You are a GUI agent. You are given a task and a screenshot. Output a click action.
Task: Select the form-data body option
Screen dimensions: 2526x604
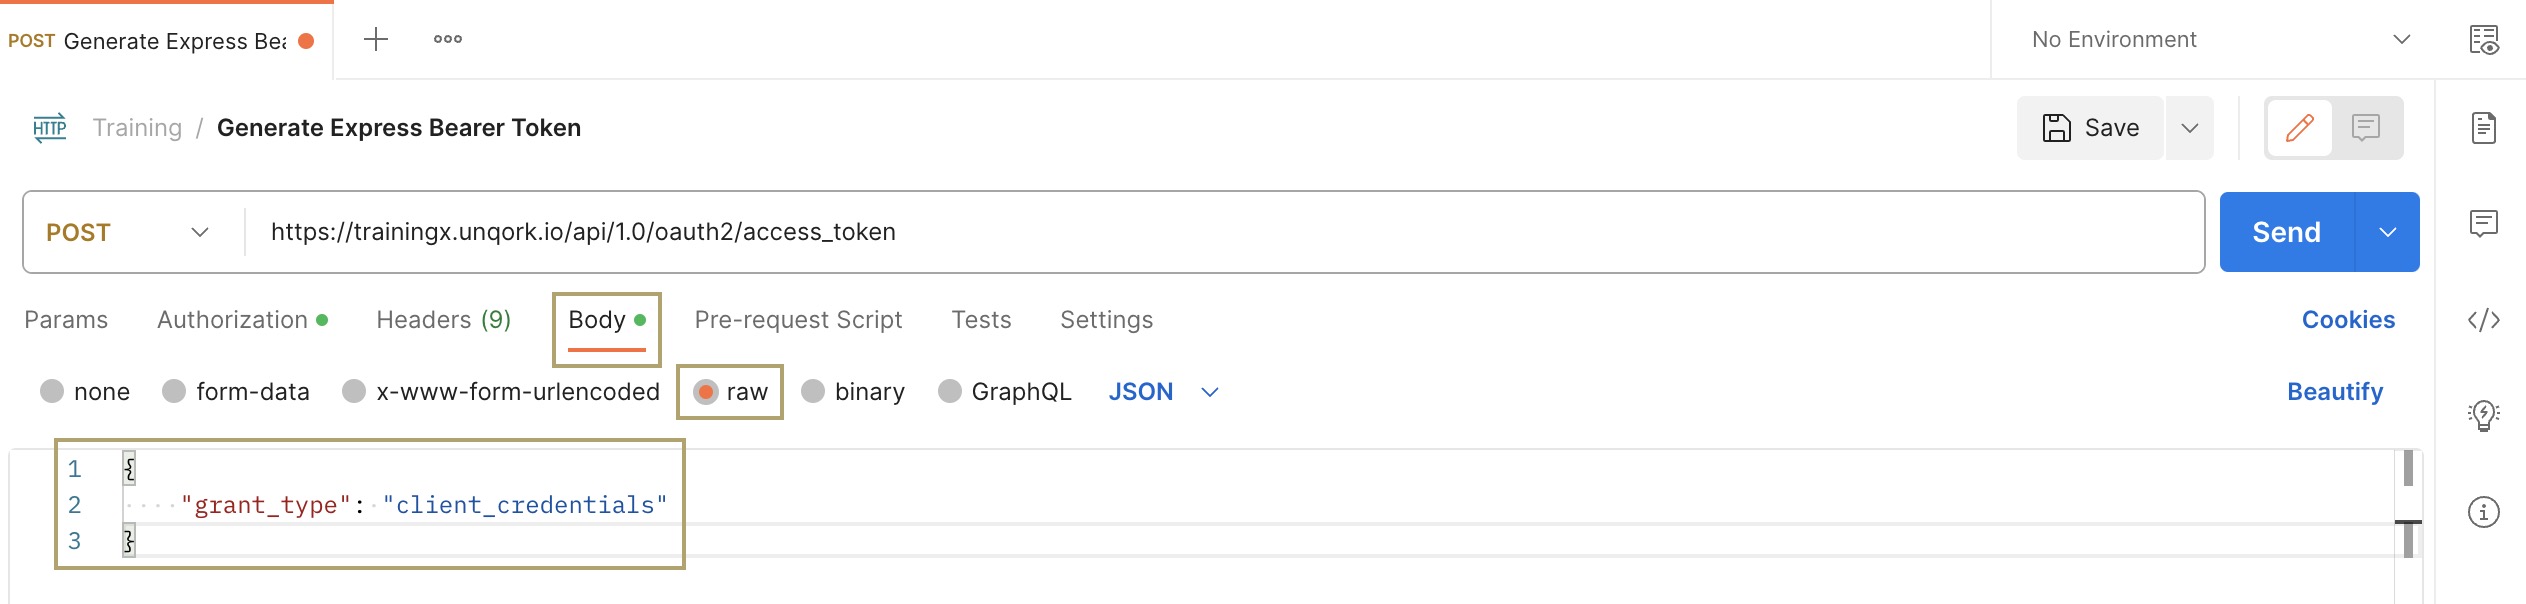236,392
